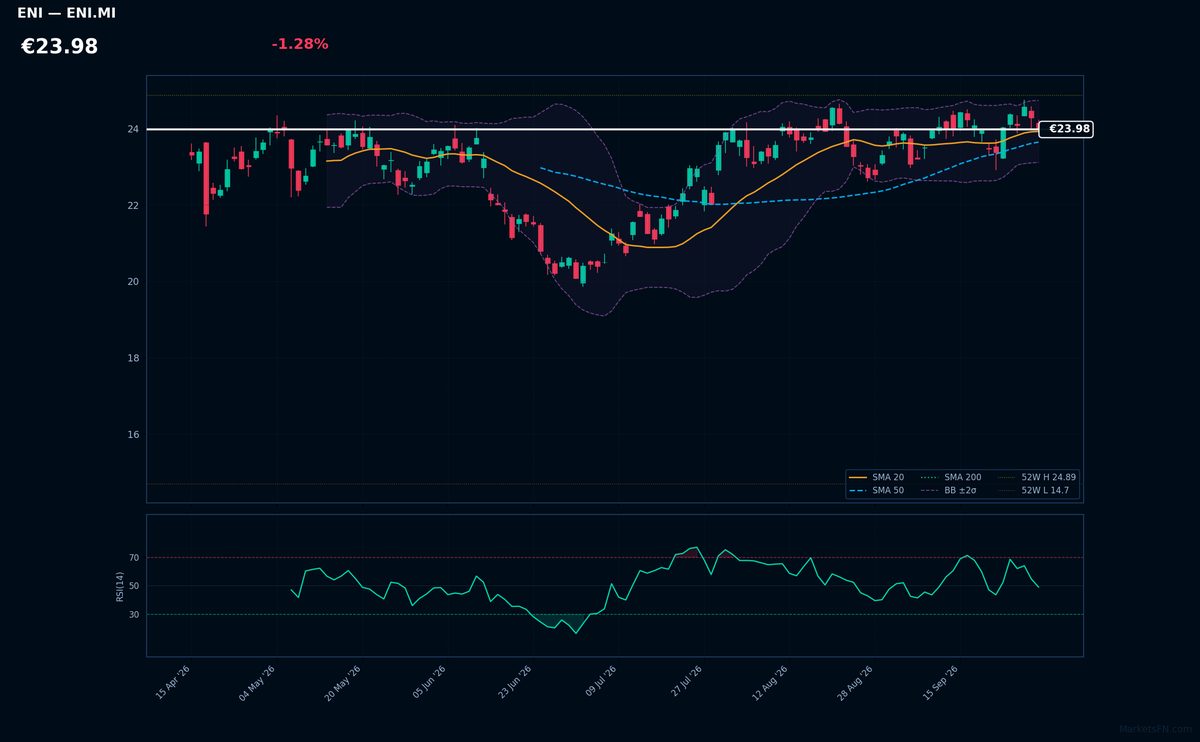The height and width of the screenshot is (742, 1200).
Task: Click the ENI — ENI.MI ticker title
Action: [66, 13]
